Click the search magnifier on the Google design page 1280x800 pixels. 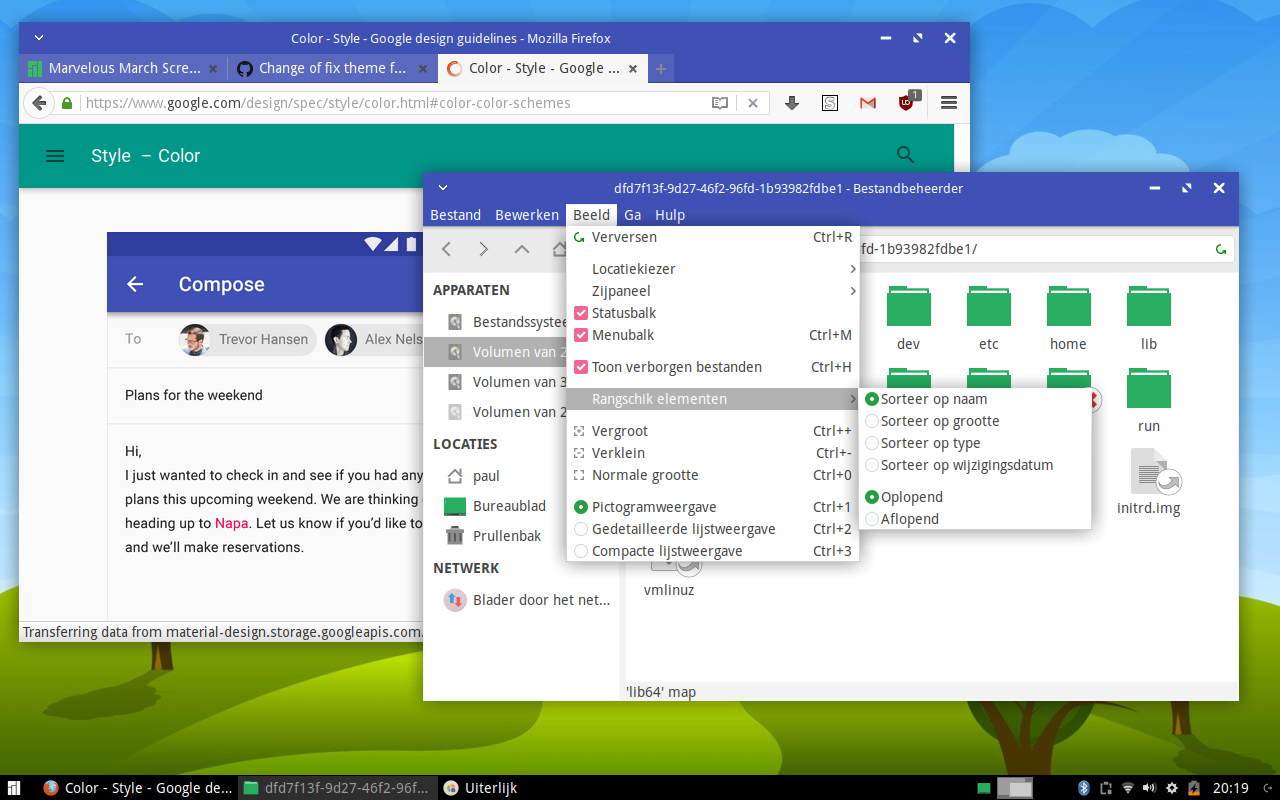pyautogui.click(x=906, y=155)
